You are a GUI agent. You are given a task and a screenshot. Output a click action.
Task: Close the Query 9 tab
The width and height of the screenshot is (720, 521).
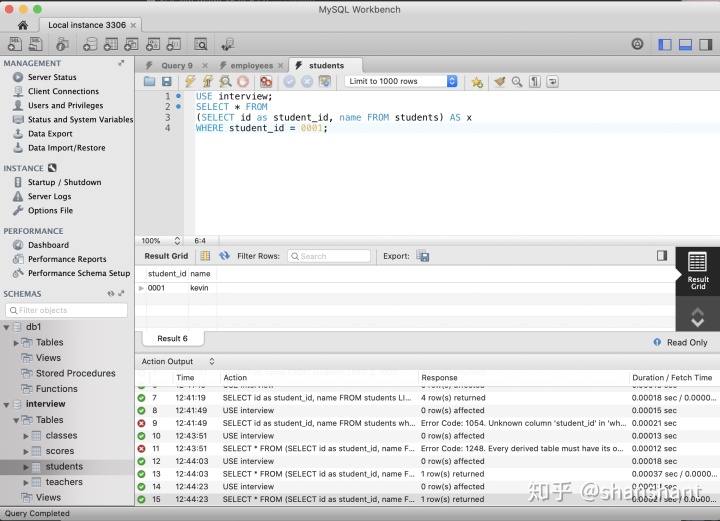[x=205, y=65]
